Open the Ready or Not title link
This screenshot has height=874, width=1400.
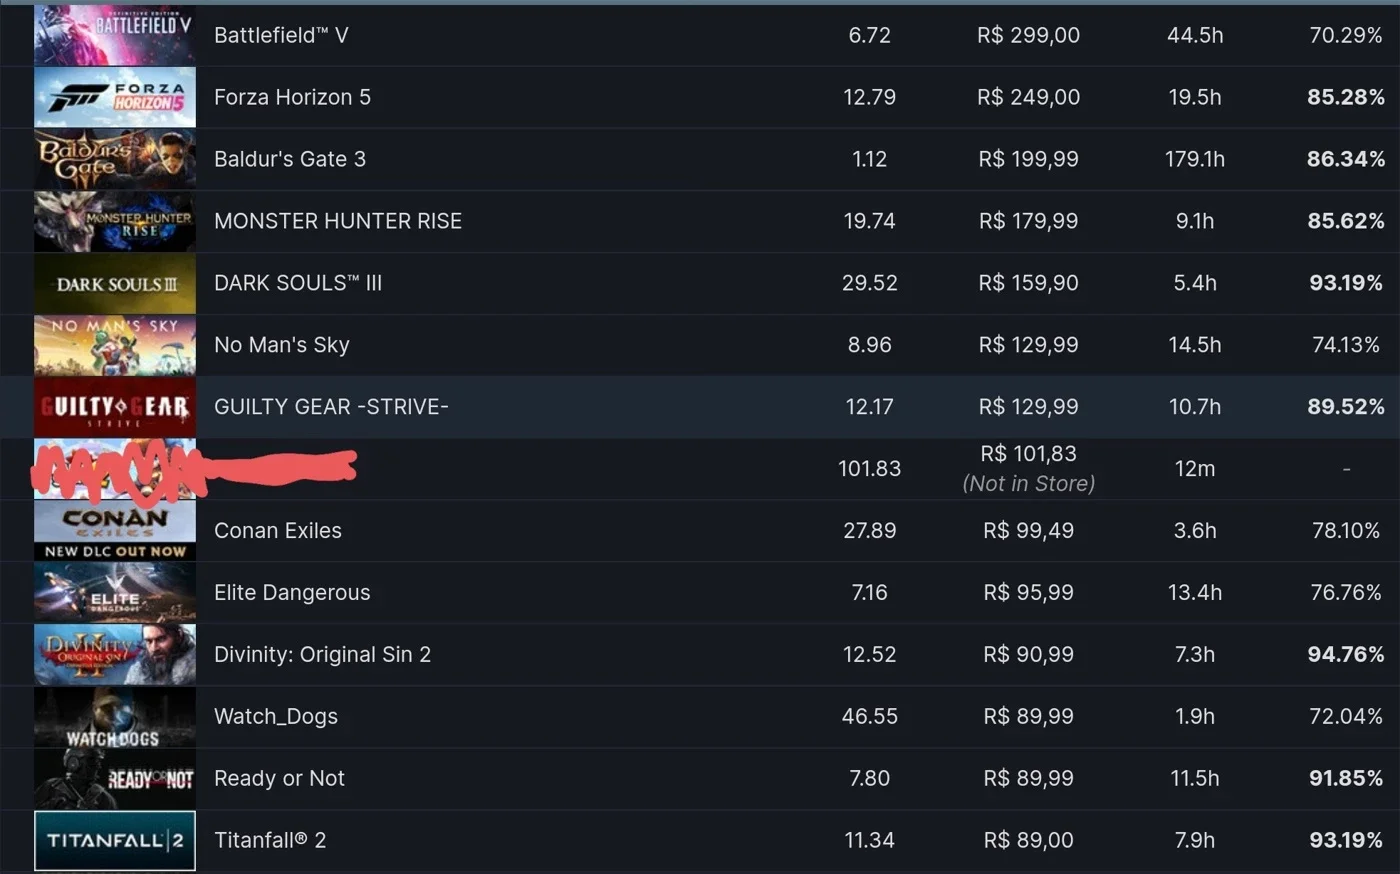pyautogui.click(x=279, y=779)
